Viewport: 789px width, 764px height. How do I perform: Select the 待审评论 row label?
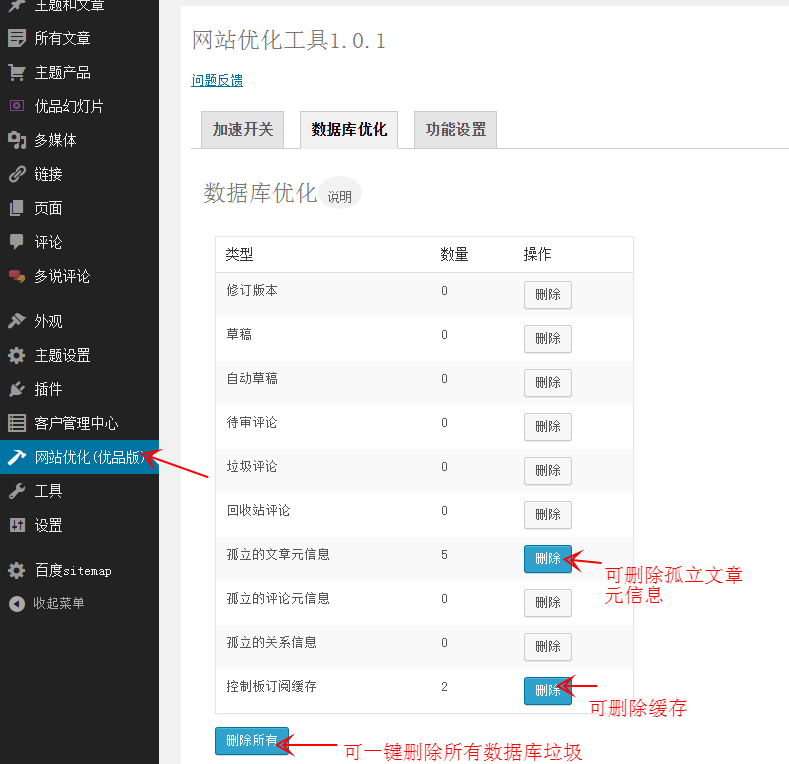point(252,423)
